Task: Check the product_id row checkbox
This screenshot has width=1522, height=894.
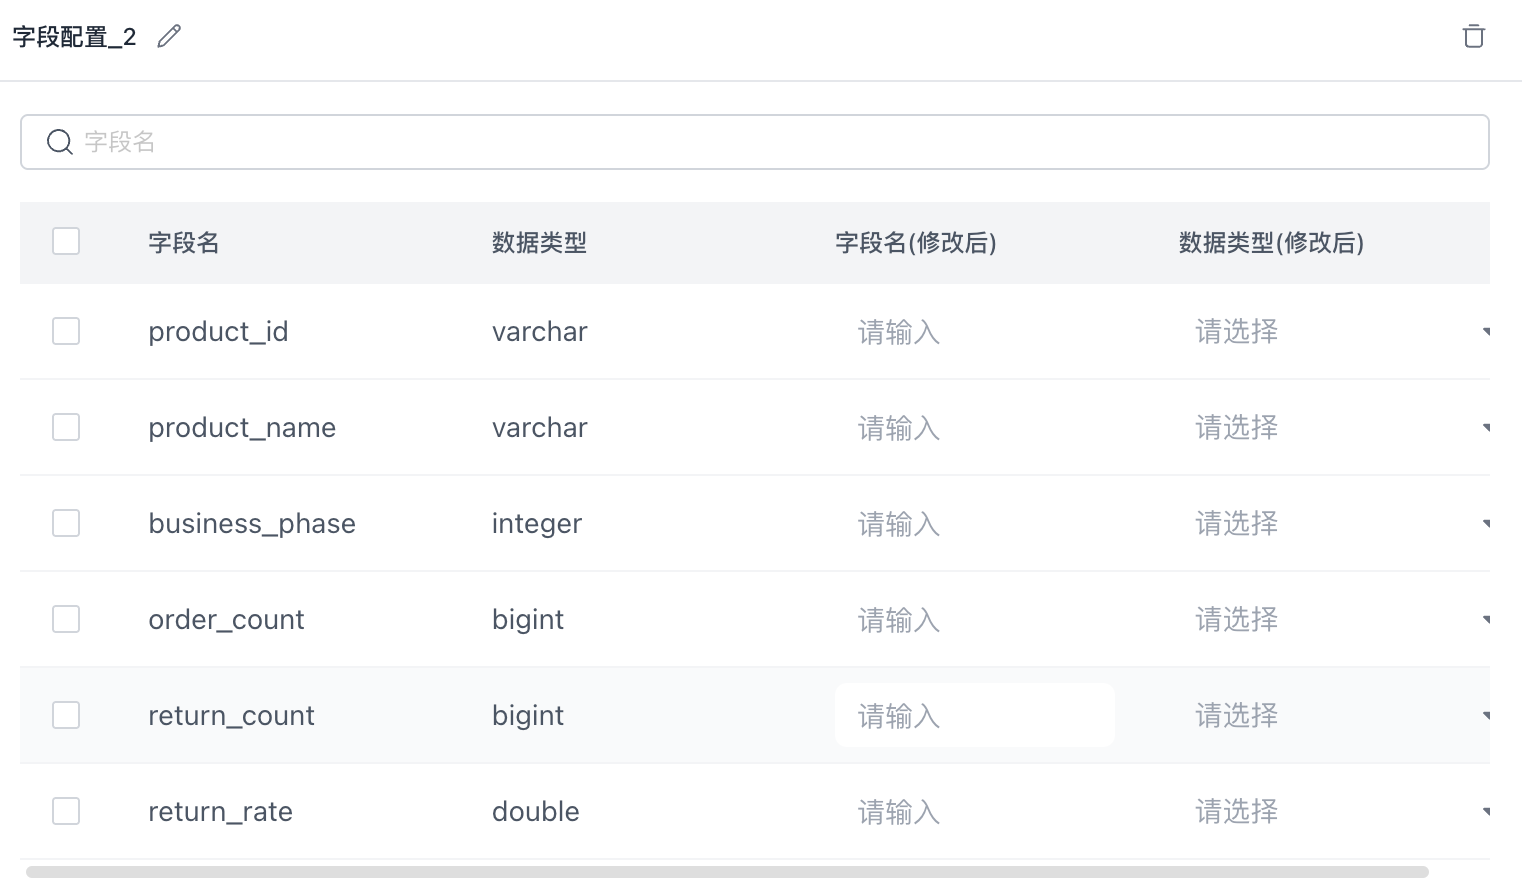Action: click(66, 331)
